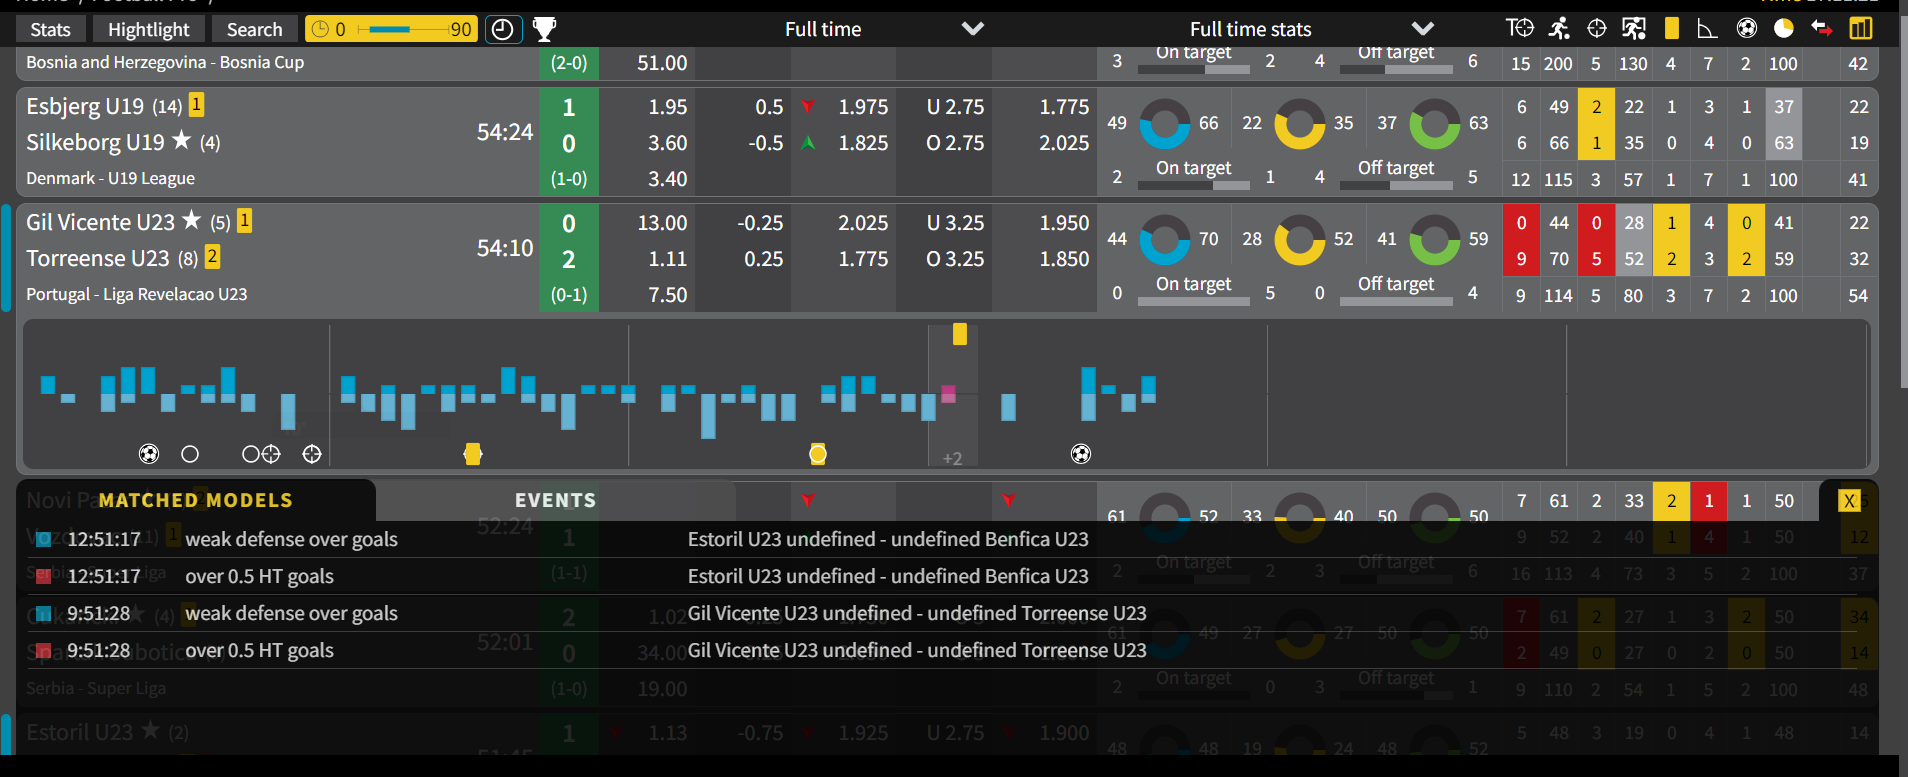Click the Gil Vicente score box showing 0

569,223
